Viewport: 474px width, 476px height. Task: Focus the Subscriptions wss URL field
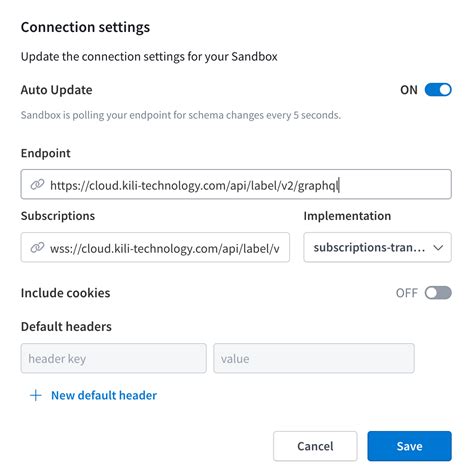click(155, 247)
